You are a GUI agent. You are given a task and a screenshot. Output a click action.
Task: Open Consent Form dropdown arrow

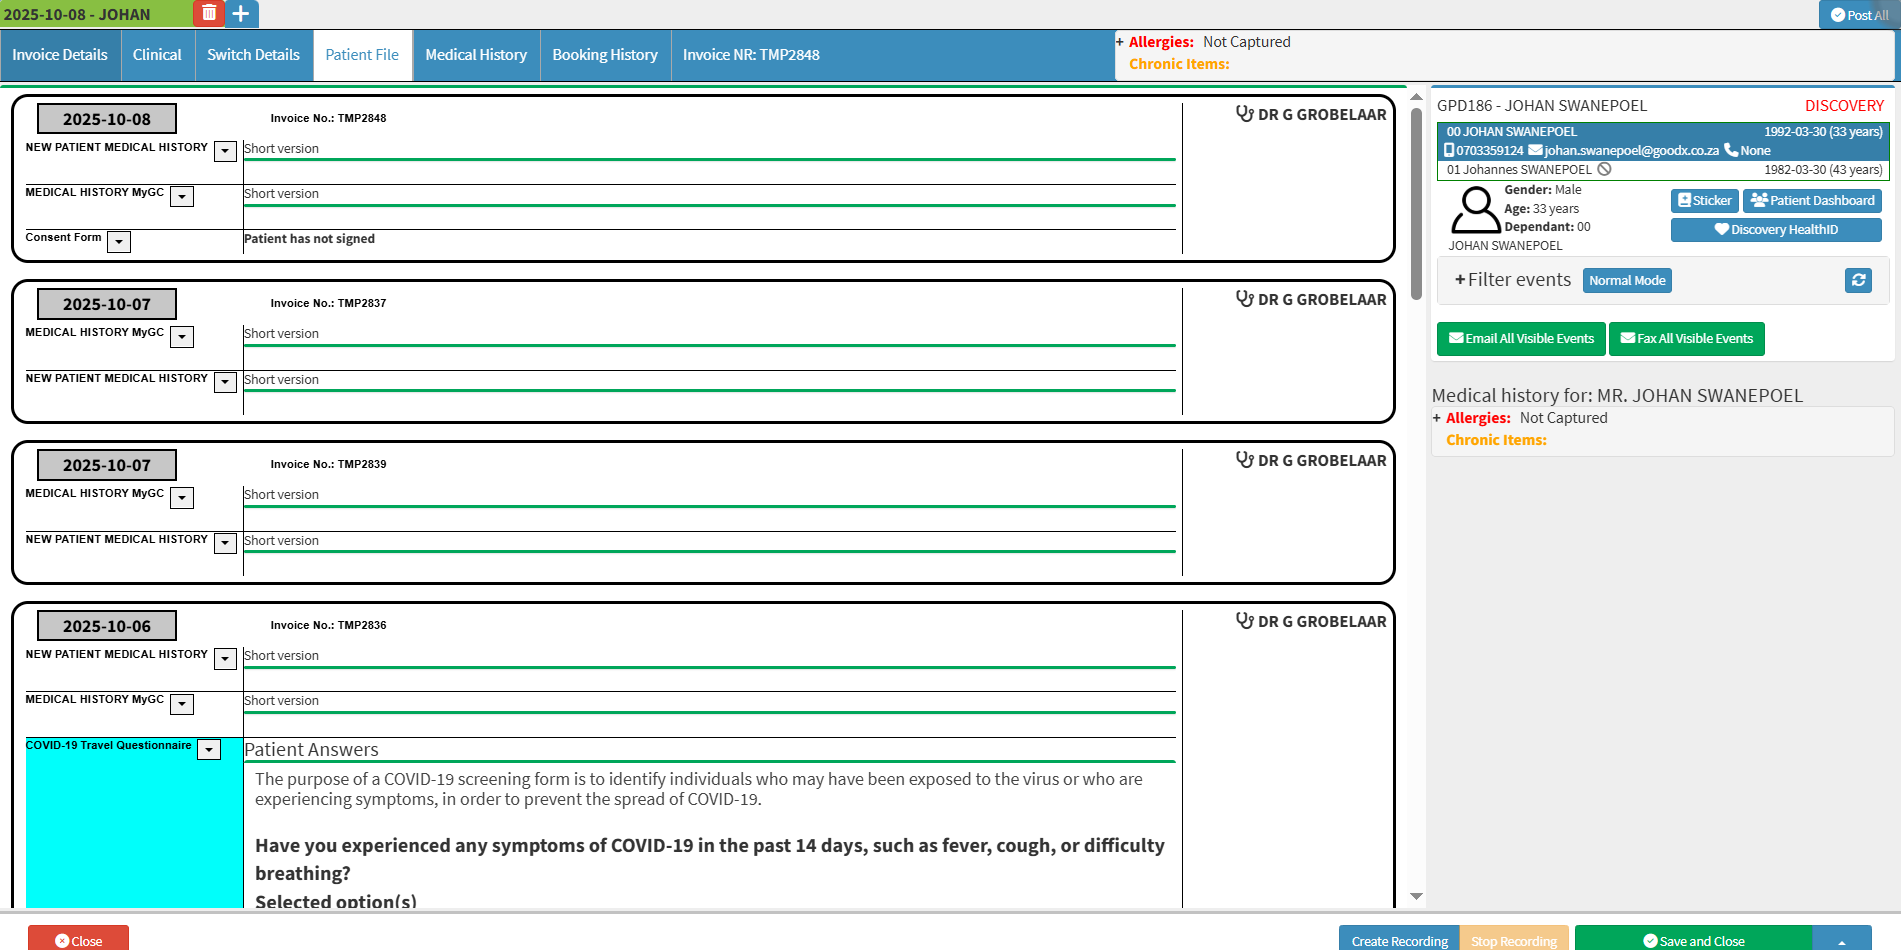point(119,242)
